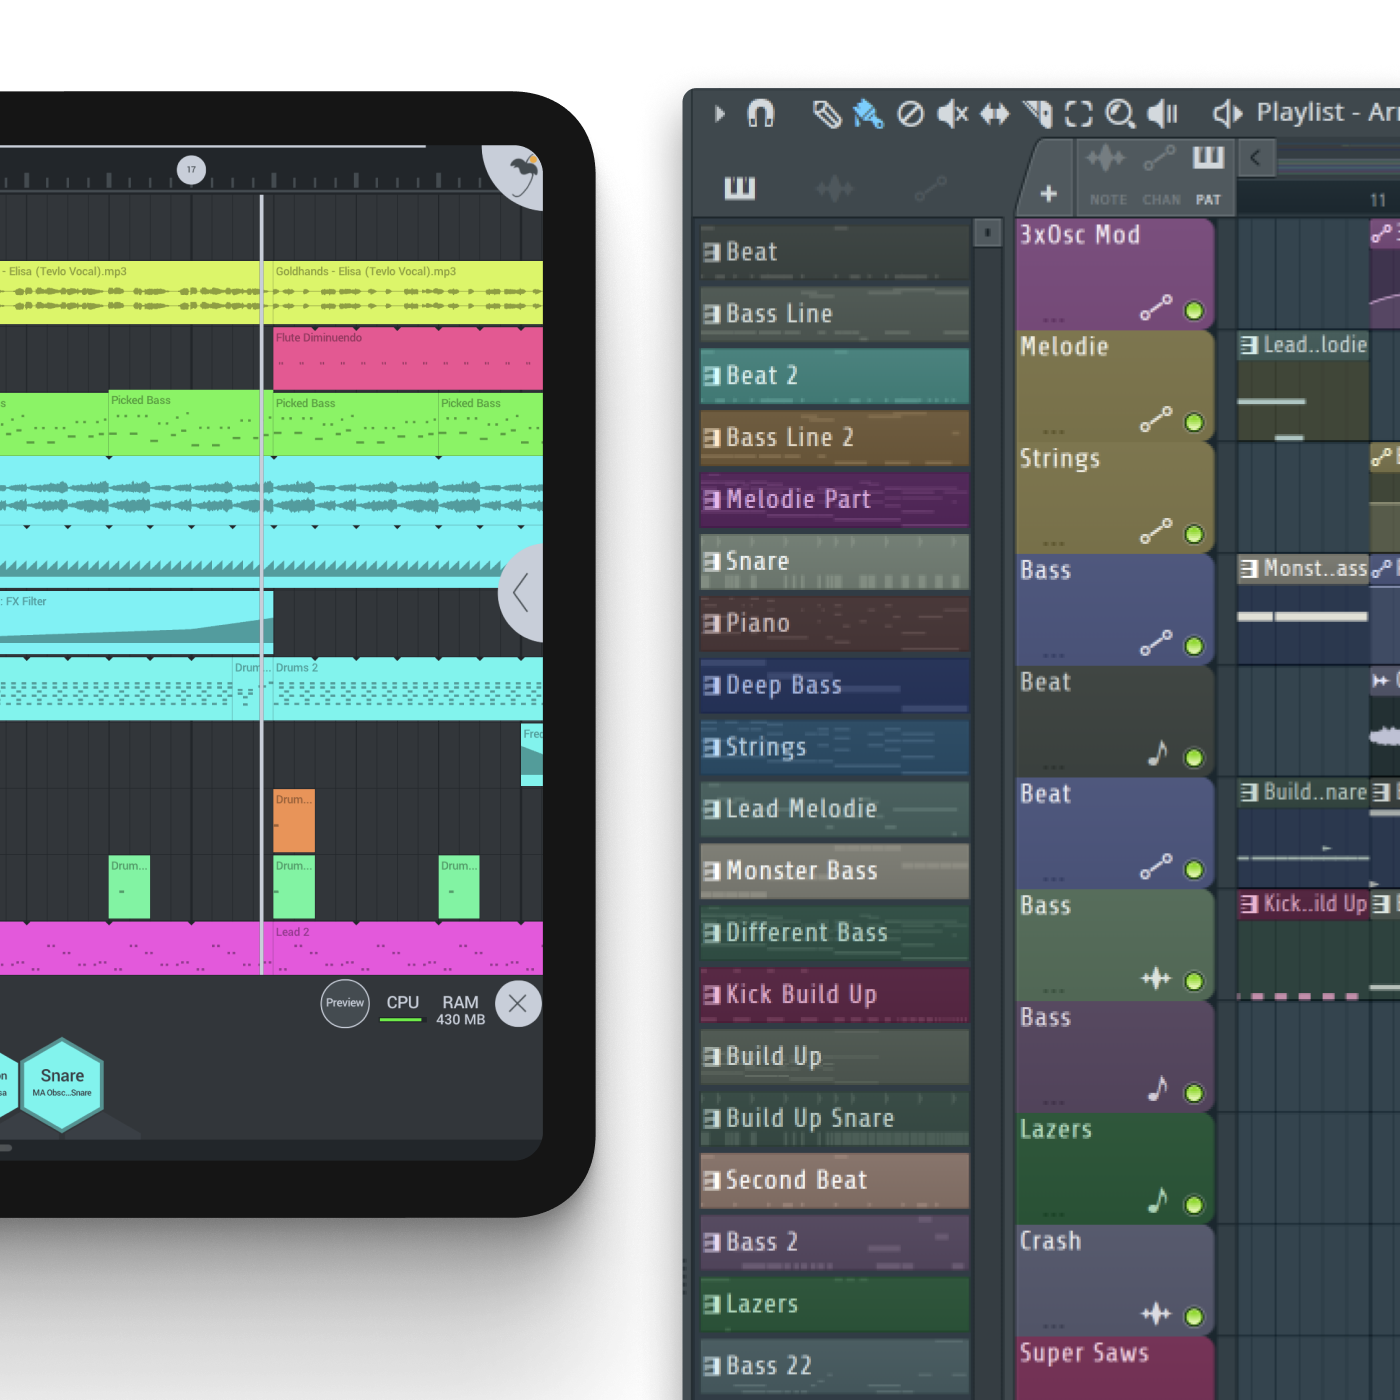Select the Draw pencil tool
The width and height of the screenshot is (1400, 1400).
[826, 114]
